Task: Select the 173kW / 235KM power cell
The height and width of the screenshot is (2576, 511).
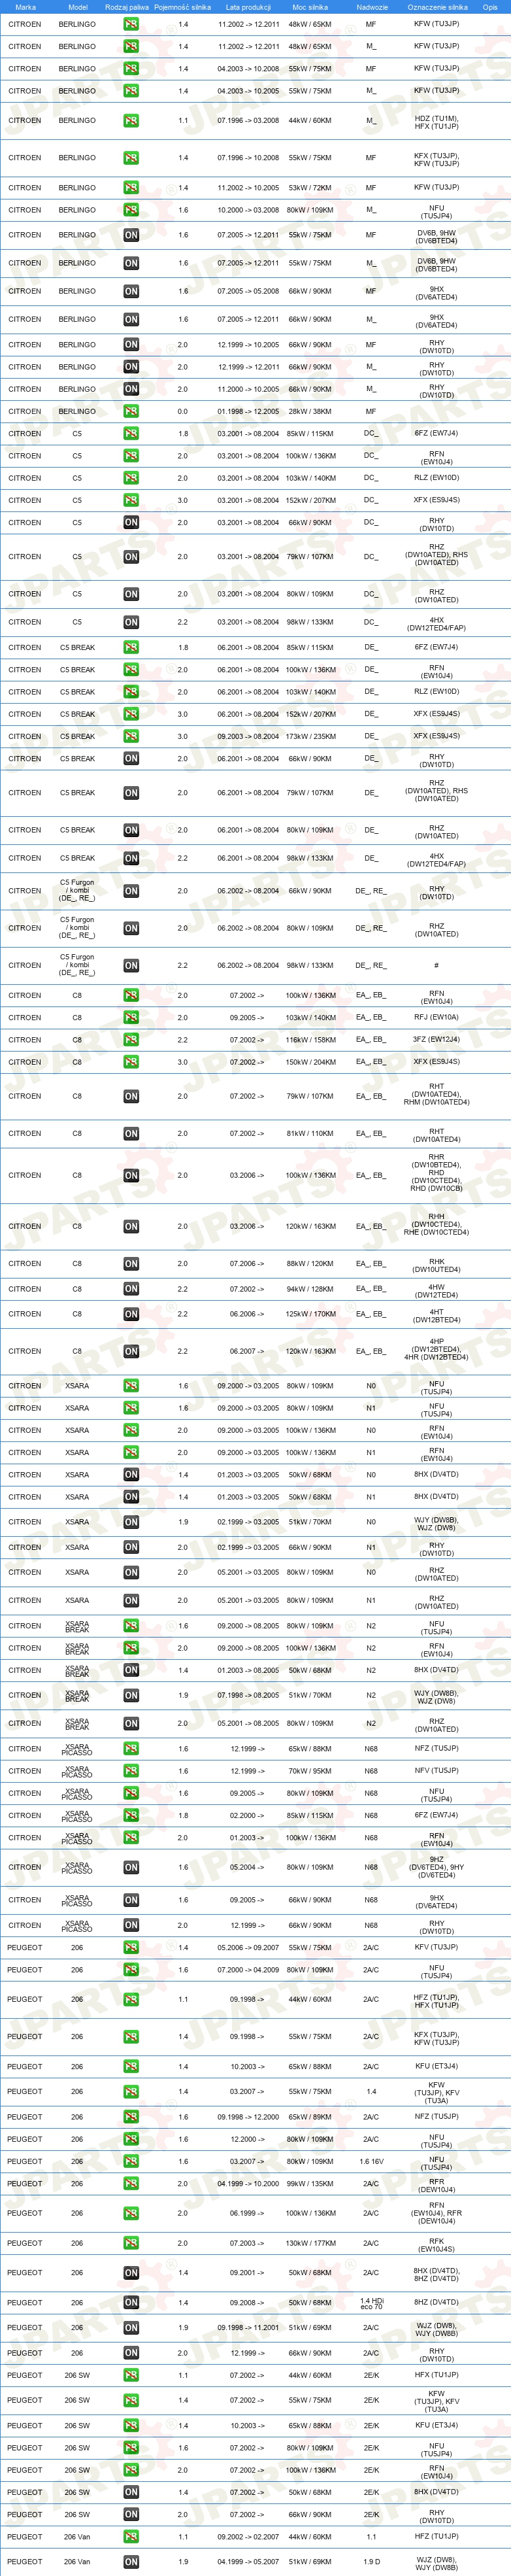Action: tap(310, 736)
